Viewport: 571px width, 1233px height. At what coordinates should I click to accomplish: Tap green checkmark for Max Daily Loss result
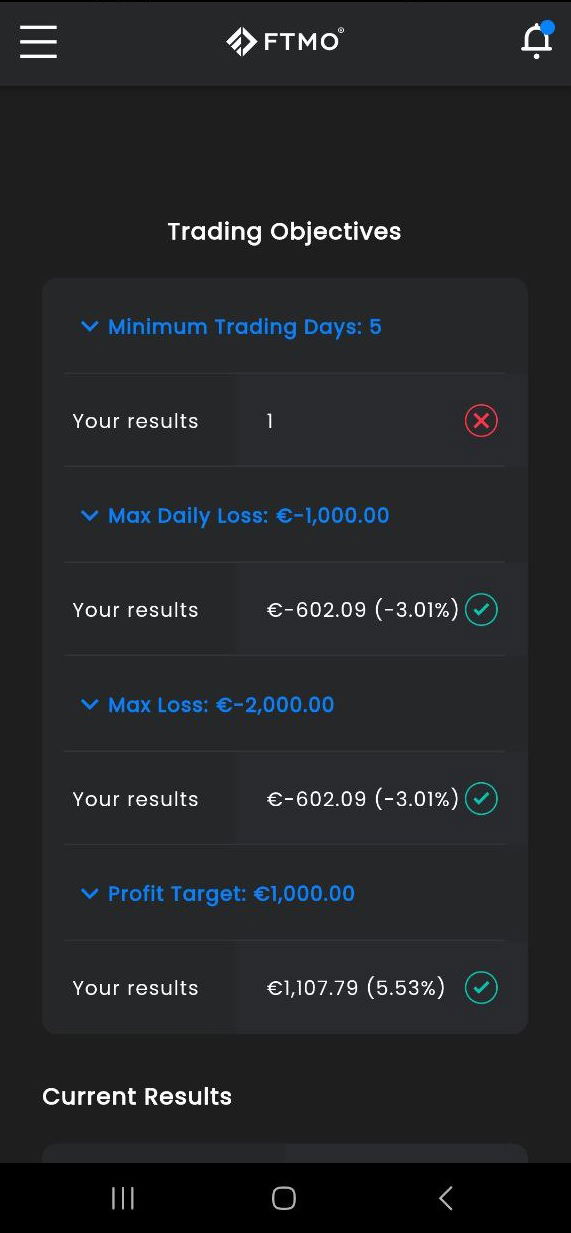481,610
